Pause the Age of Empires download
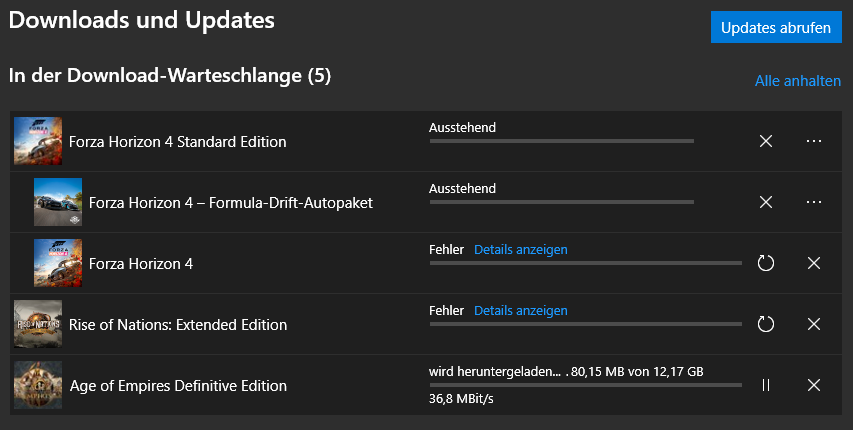853x430 pixels. click(x=766, y=385)
